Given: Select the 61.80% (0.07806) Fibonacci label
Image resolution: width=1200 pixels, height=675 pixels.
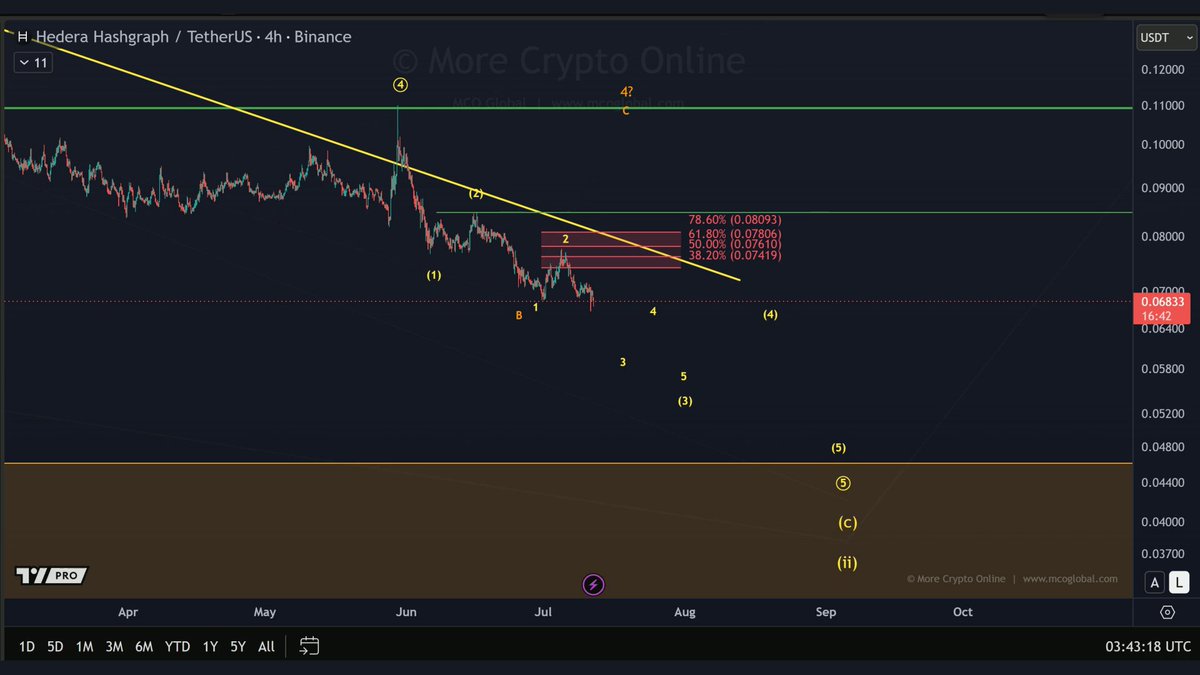Looking at the screenshot, I should click(735, 233).
